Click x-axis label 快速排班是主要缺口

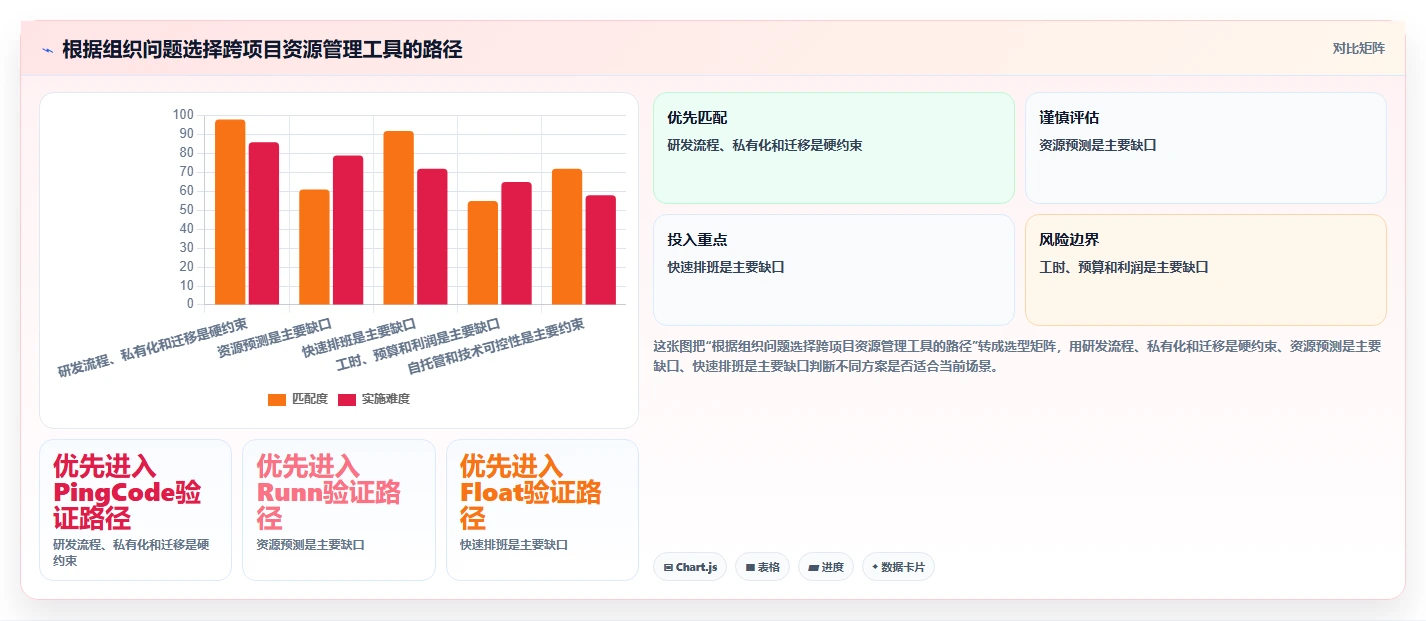click(x=359, y=339)
